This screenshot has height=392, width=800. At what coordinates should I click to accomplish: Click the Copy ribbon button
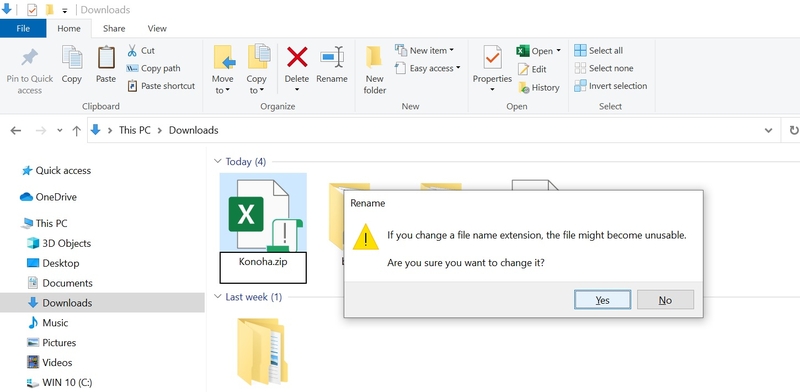click(x=71, y=65)
